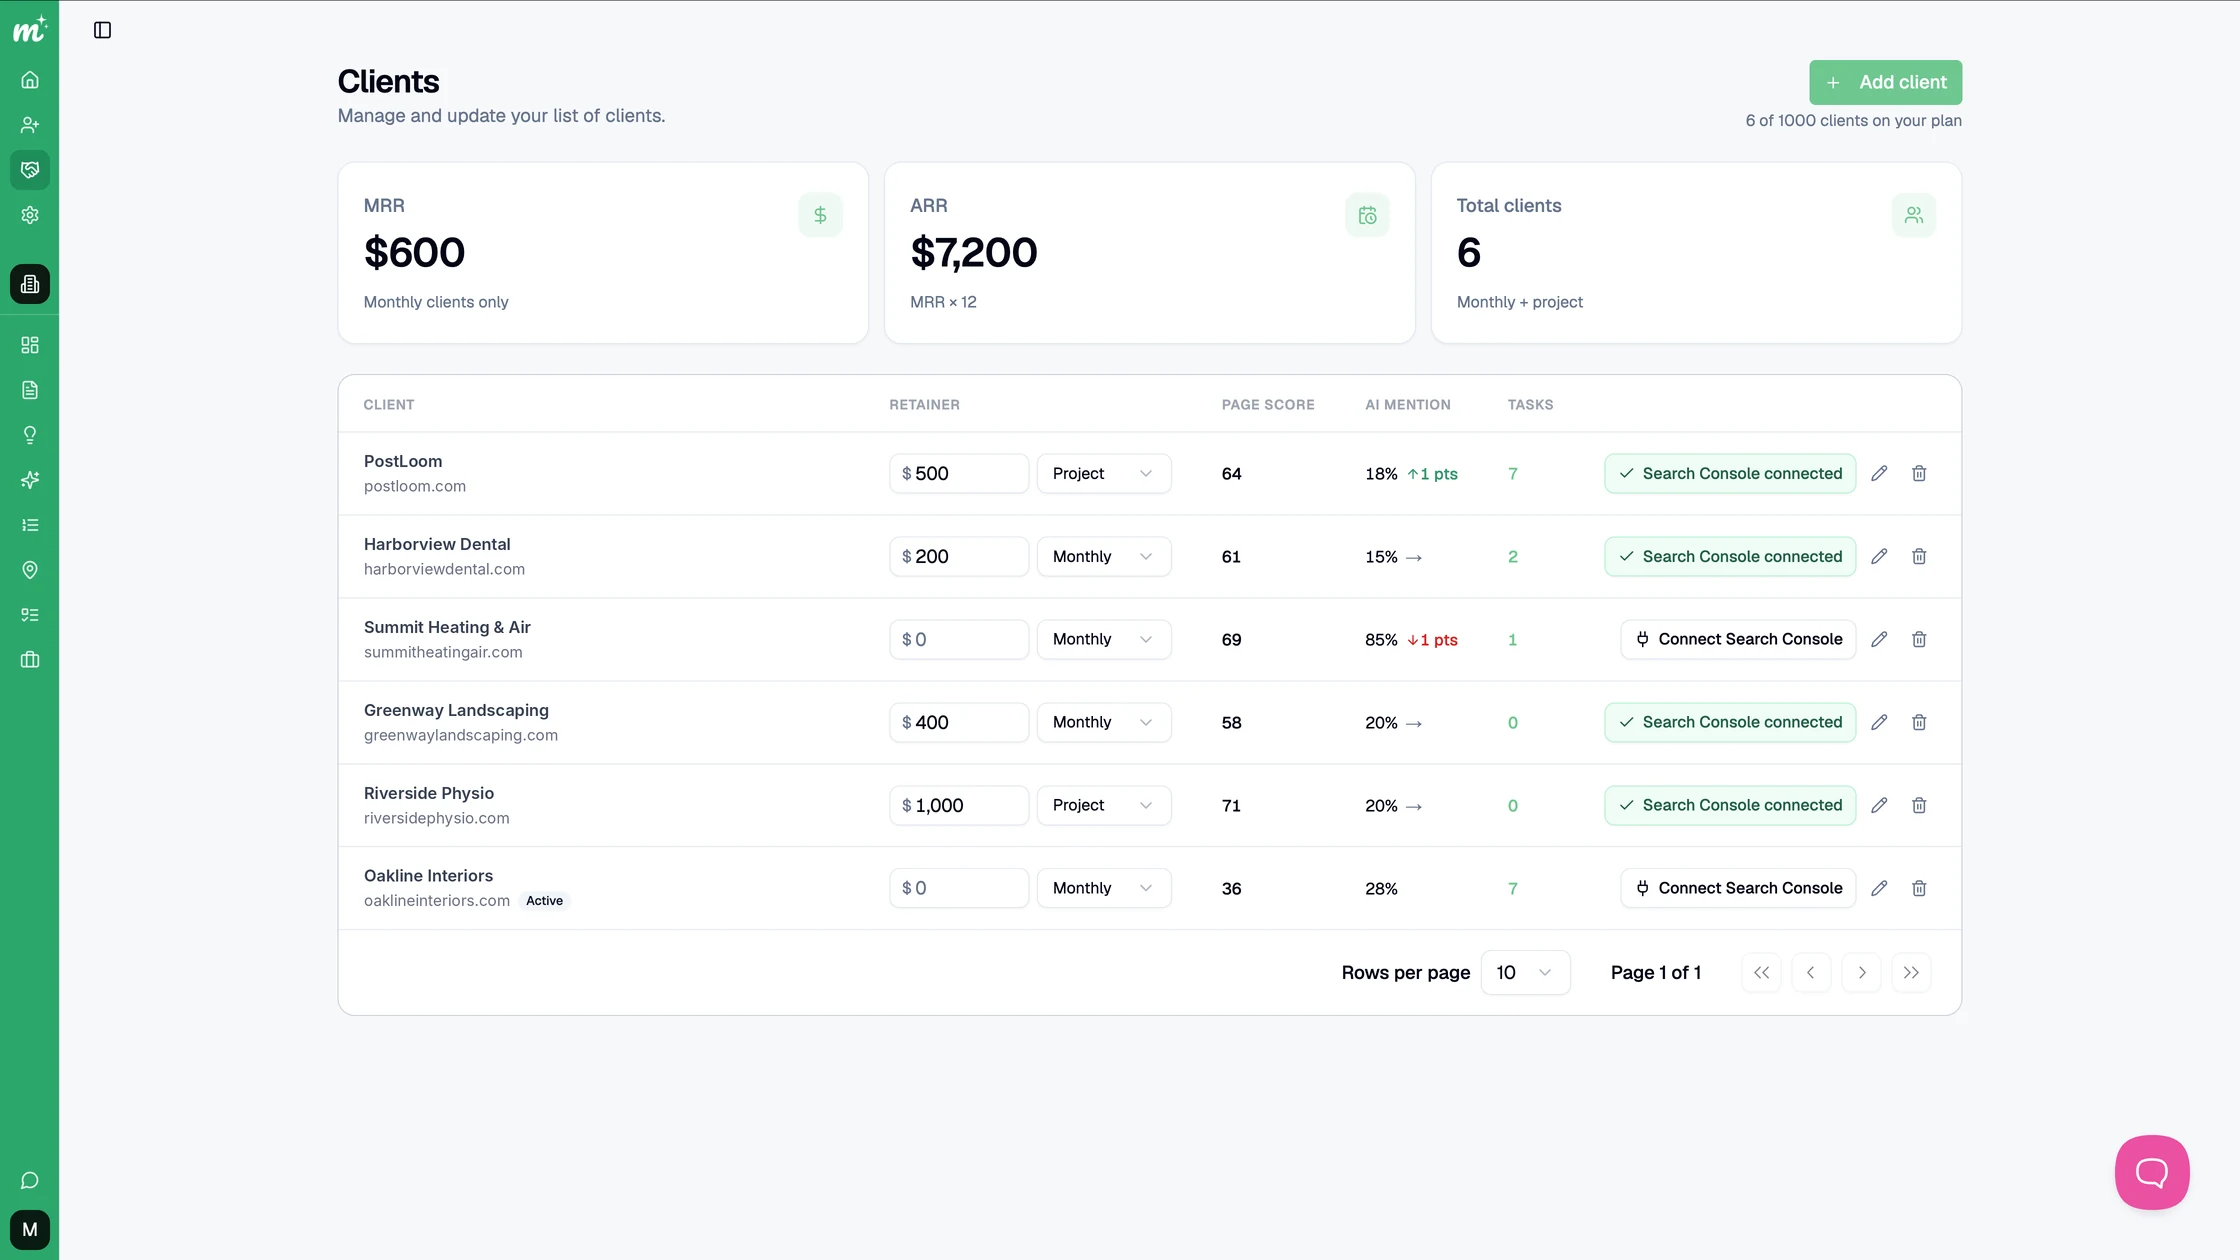Go to first page button
This screenshot has width=2240, height=1260.
(x=1761, y=973)
